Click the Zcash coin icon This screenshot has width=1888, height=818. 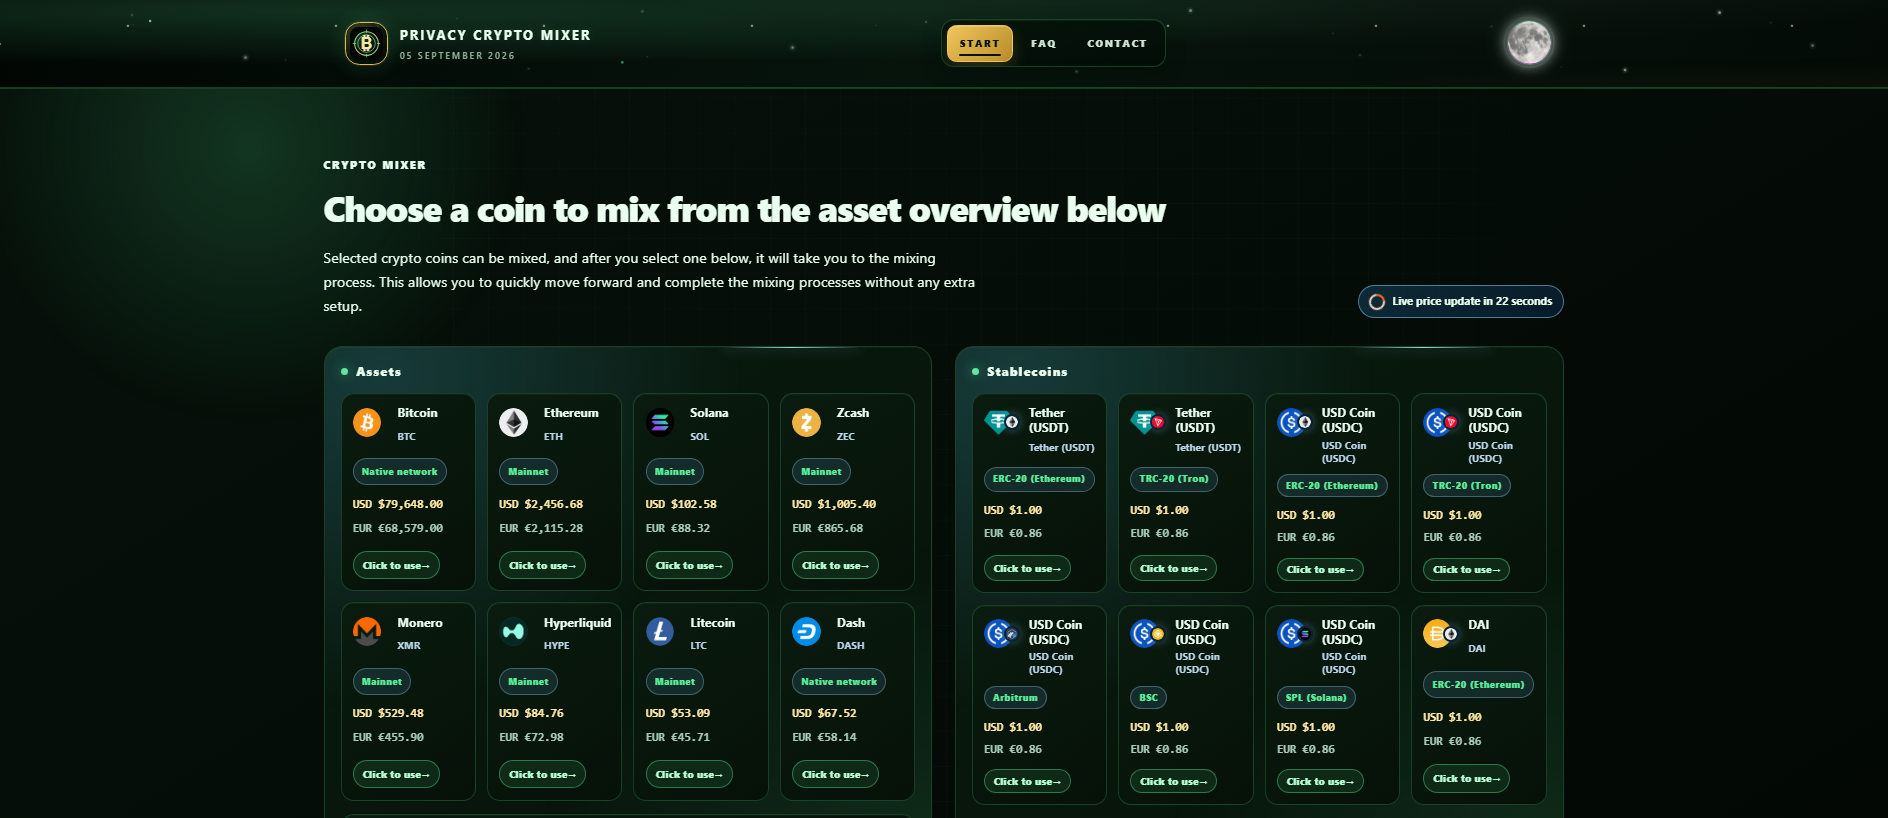[x=806, y=422]
